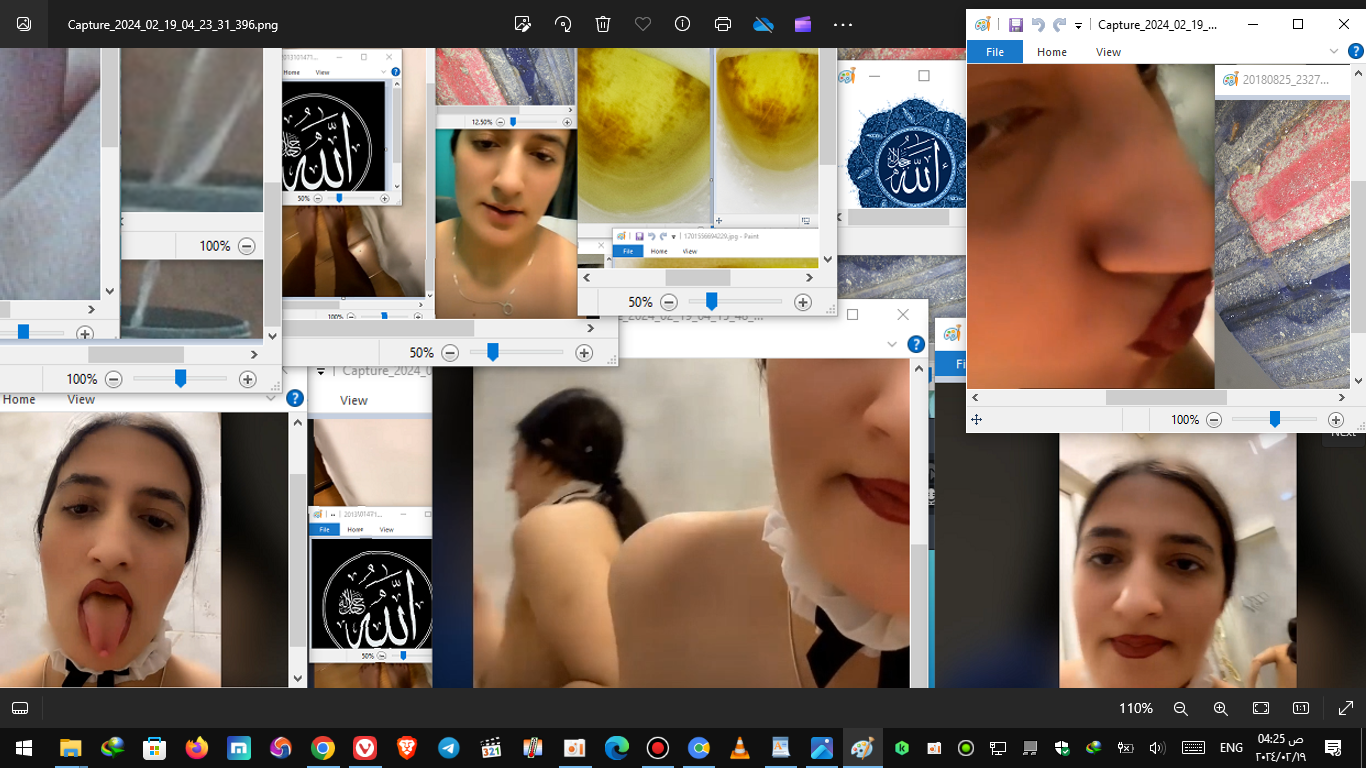
Task: Print the current image
Action: point(723,24)
